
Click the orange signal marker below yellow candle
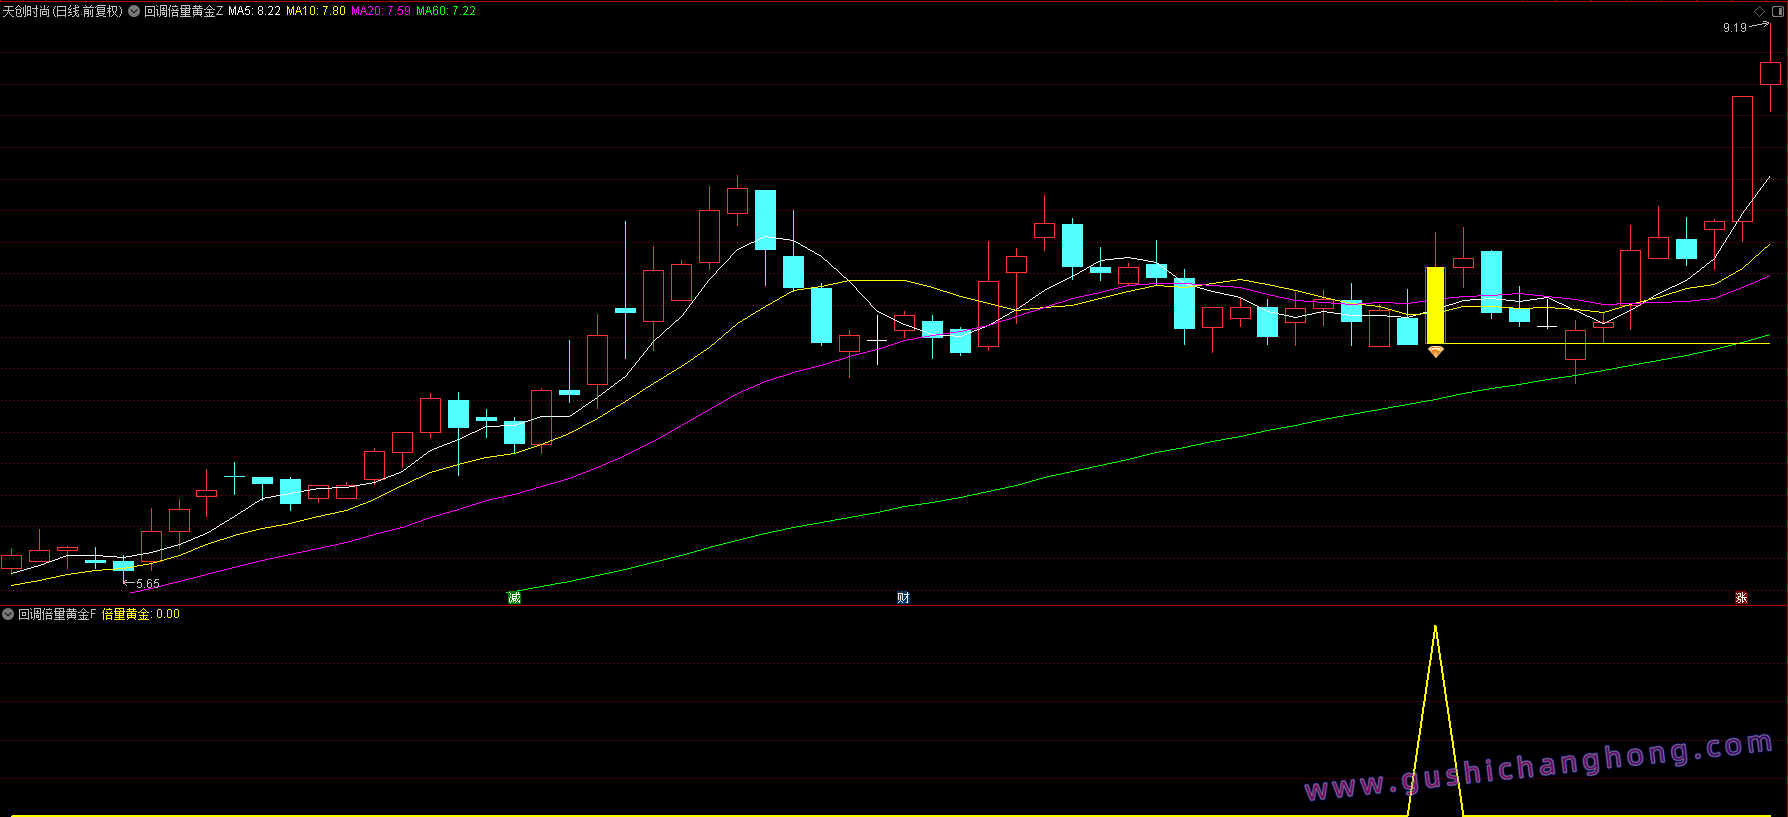click(x=1435, y=352)
